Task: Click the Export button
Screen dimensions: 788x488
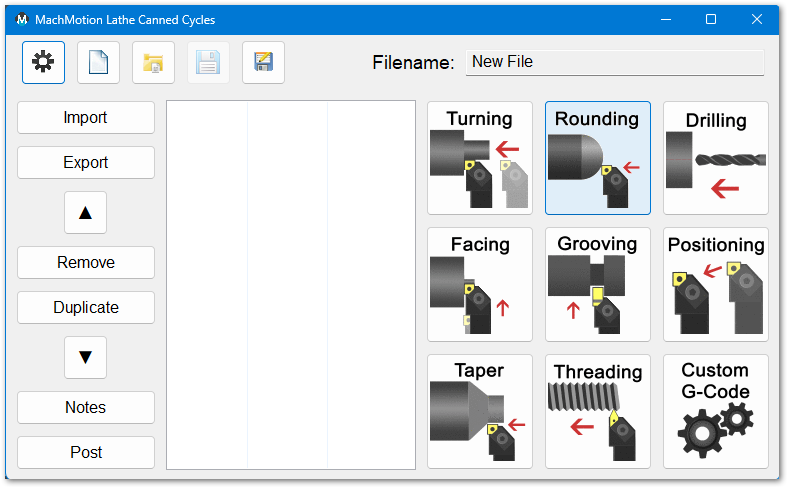Action: pyautogui.click(x=86, y=162)
